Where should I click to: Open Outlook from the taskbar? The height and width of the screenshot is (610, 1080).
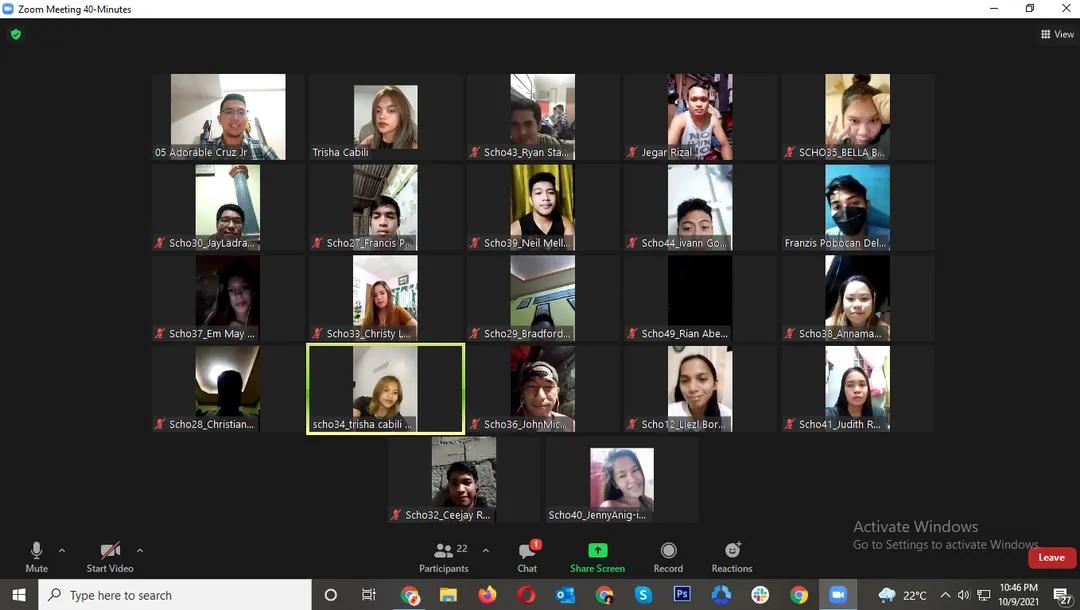tap(565, 595)
